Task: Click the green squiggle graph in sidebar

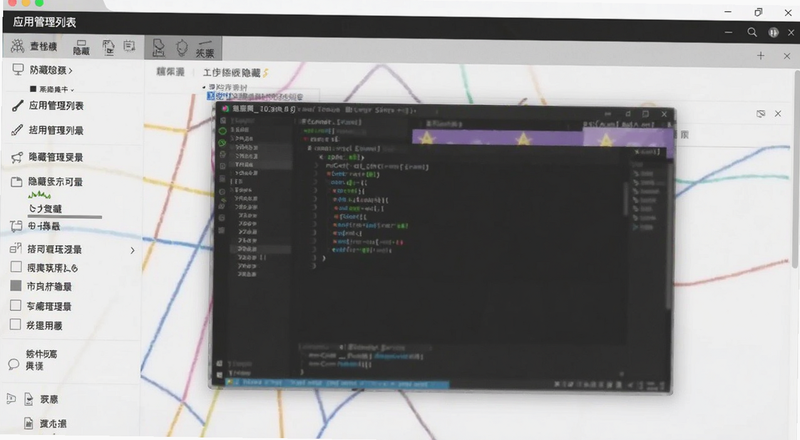Action: 39,195
